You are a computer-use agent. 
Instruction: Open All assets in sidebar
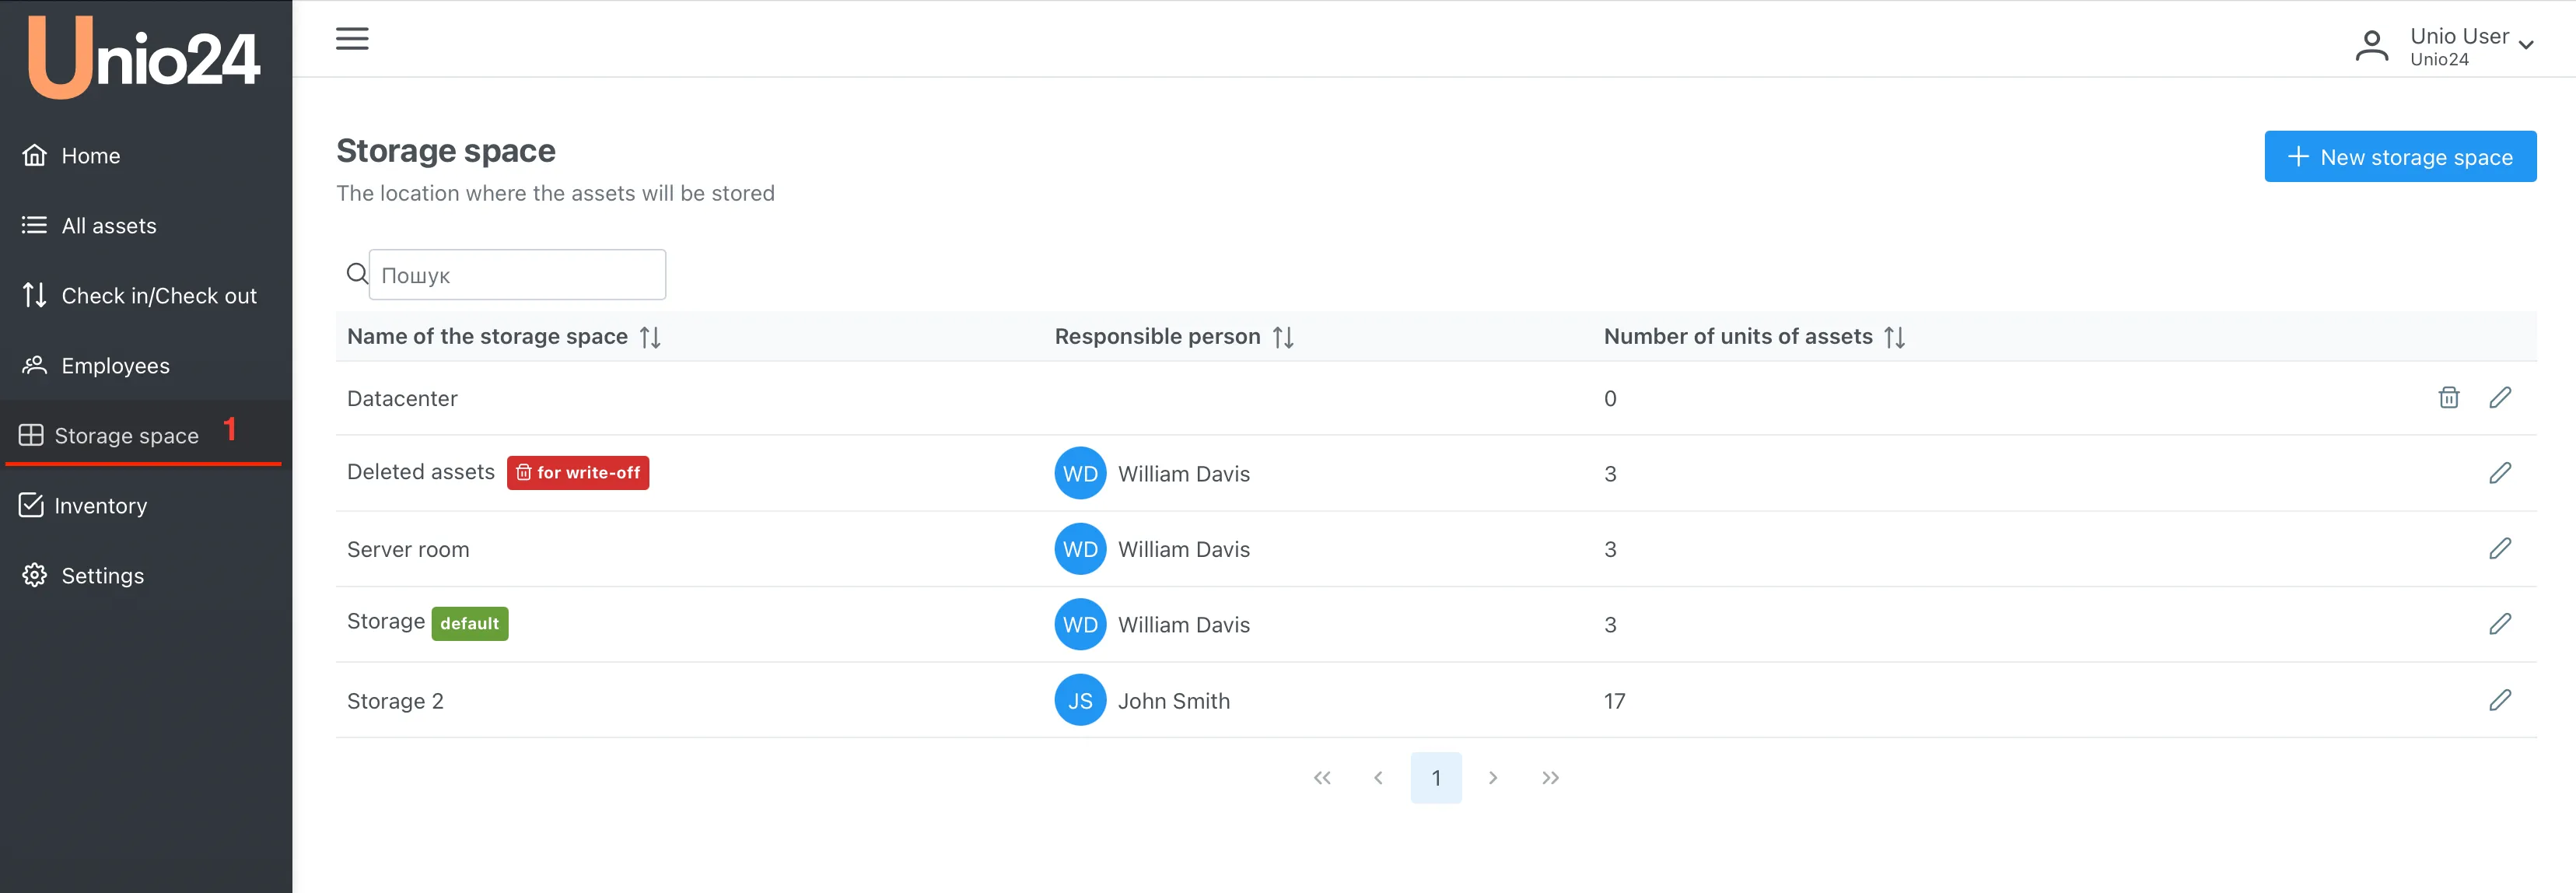108,226
